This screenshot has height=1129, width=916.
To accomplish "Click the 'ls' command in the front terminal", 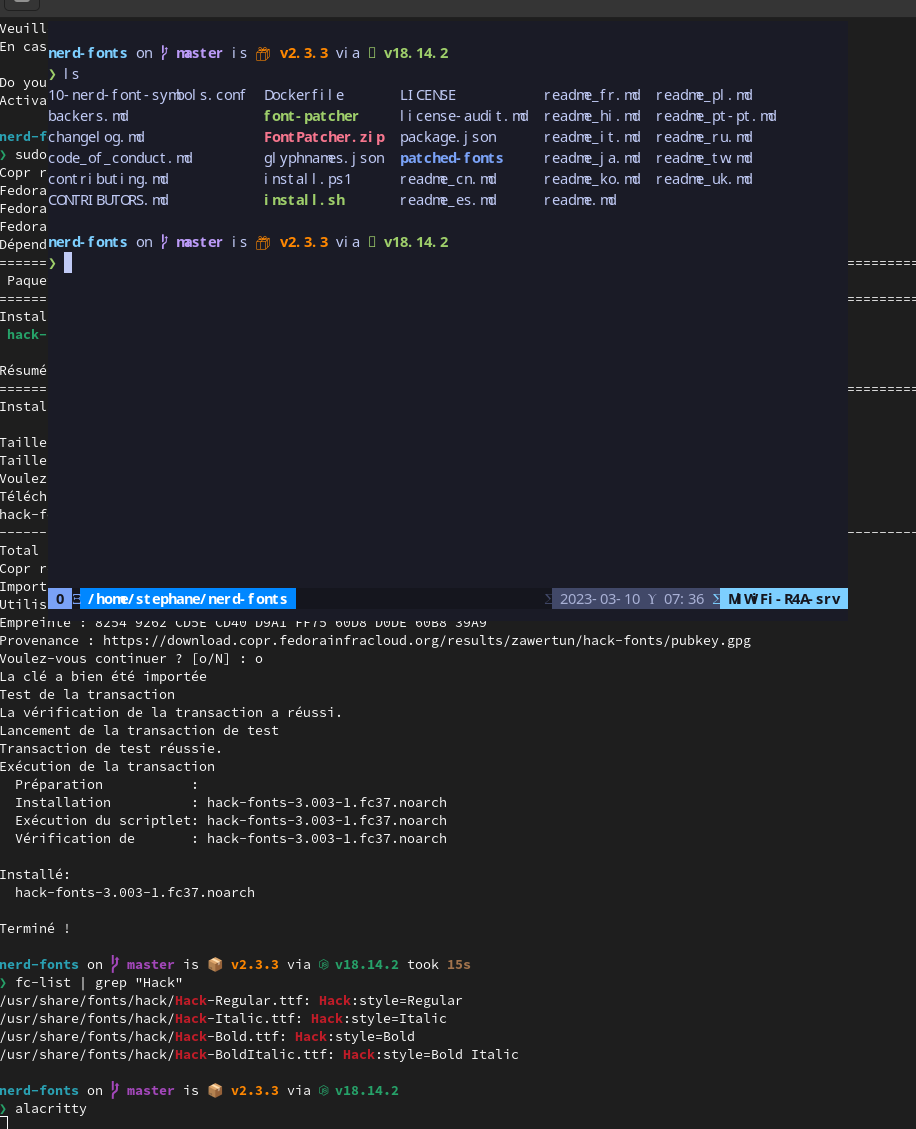I will tap(71, 73).
